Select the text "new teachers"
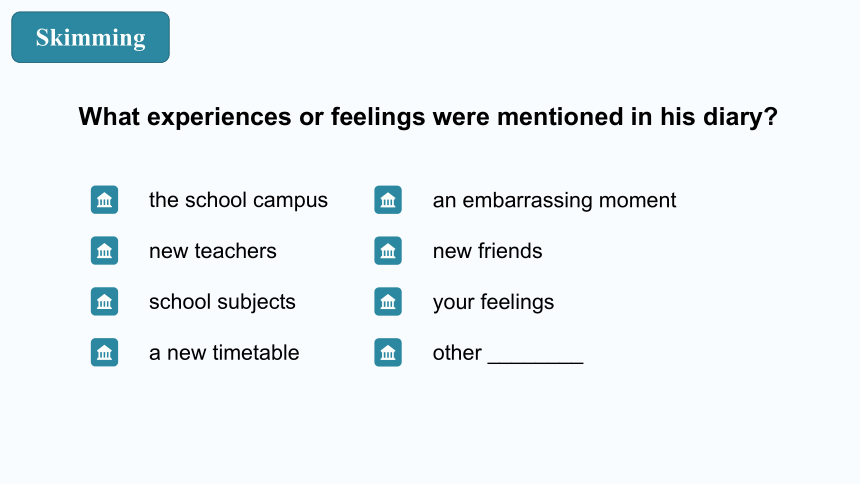This screenshot has height=484, width=860. (x=213, y=251)
